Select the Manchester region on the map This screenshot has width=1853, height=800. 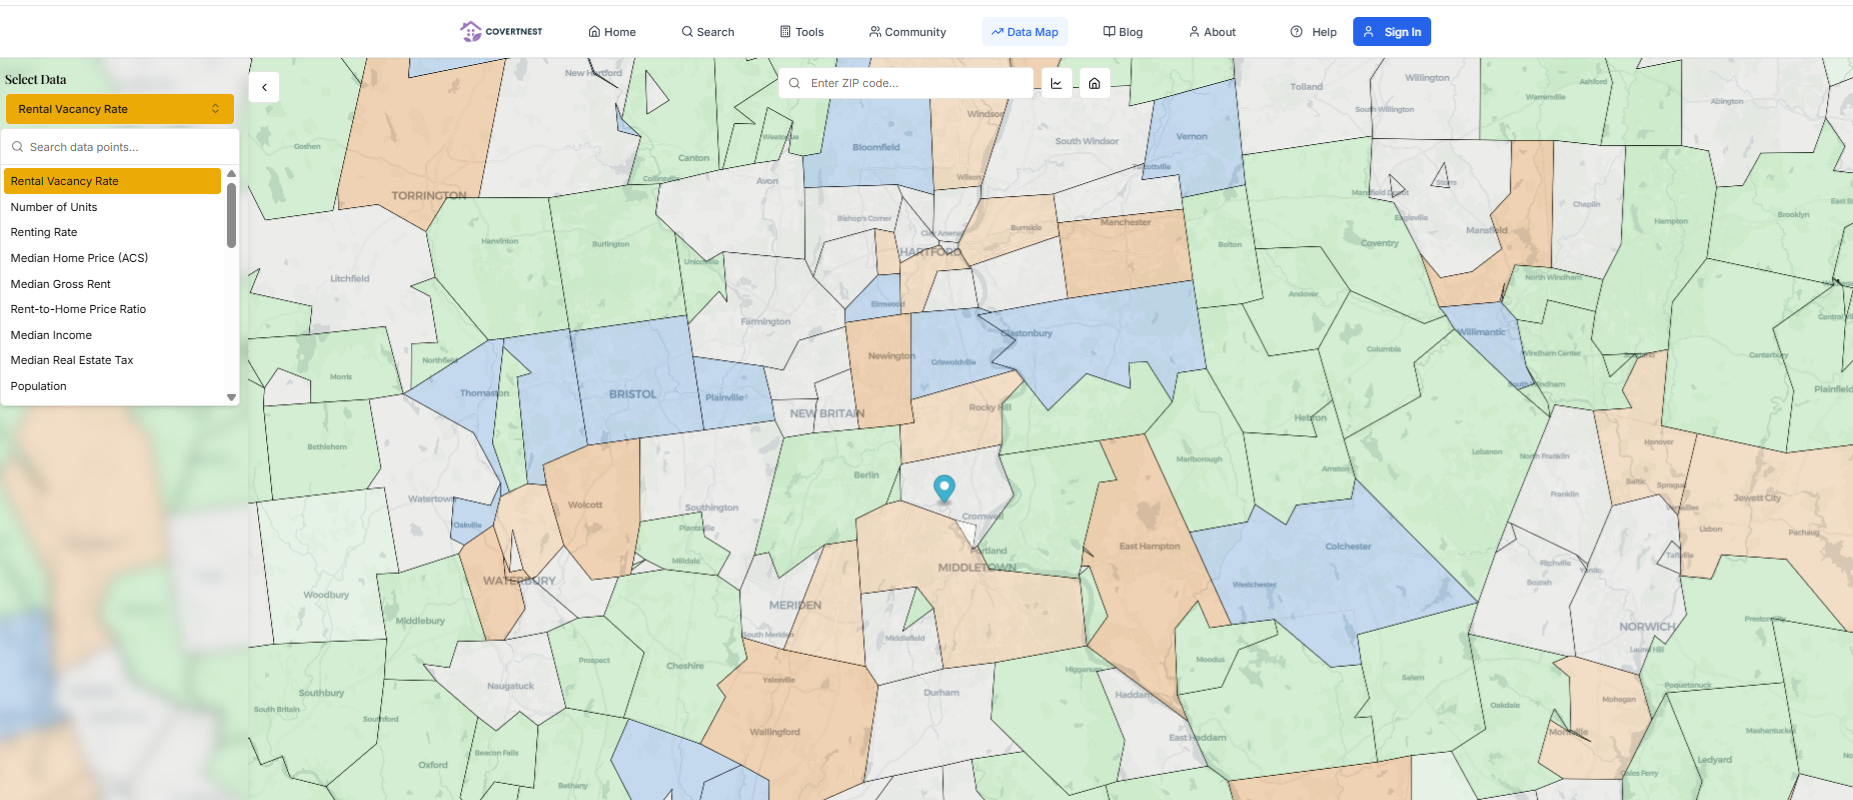1126,222
